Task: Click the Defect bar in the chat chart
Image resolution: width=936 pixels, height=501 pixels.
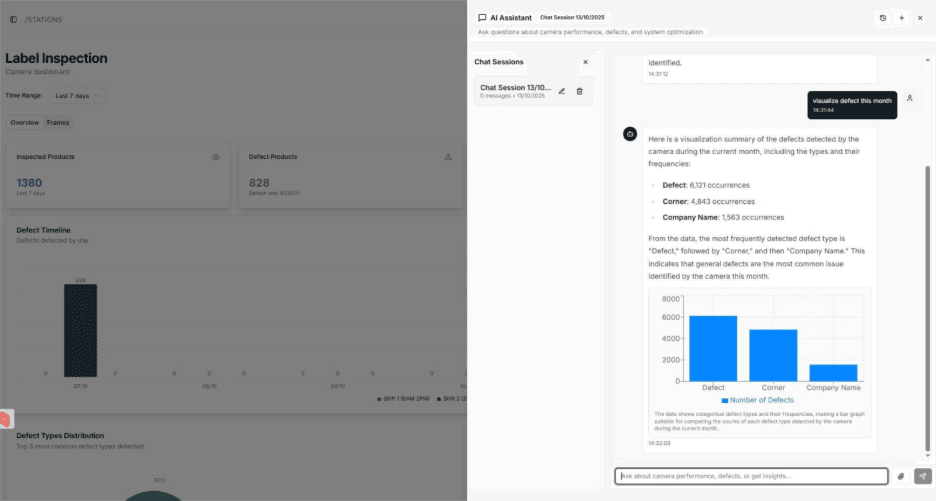Action: 713,348
